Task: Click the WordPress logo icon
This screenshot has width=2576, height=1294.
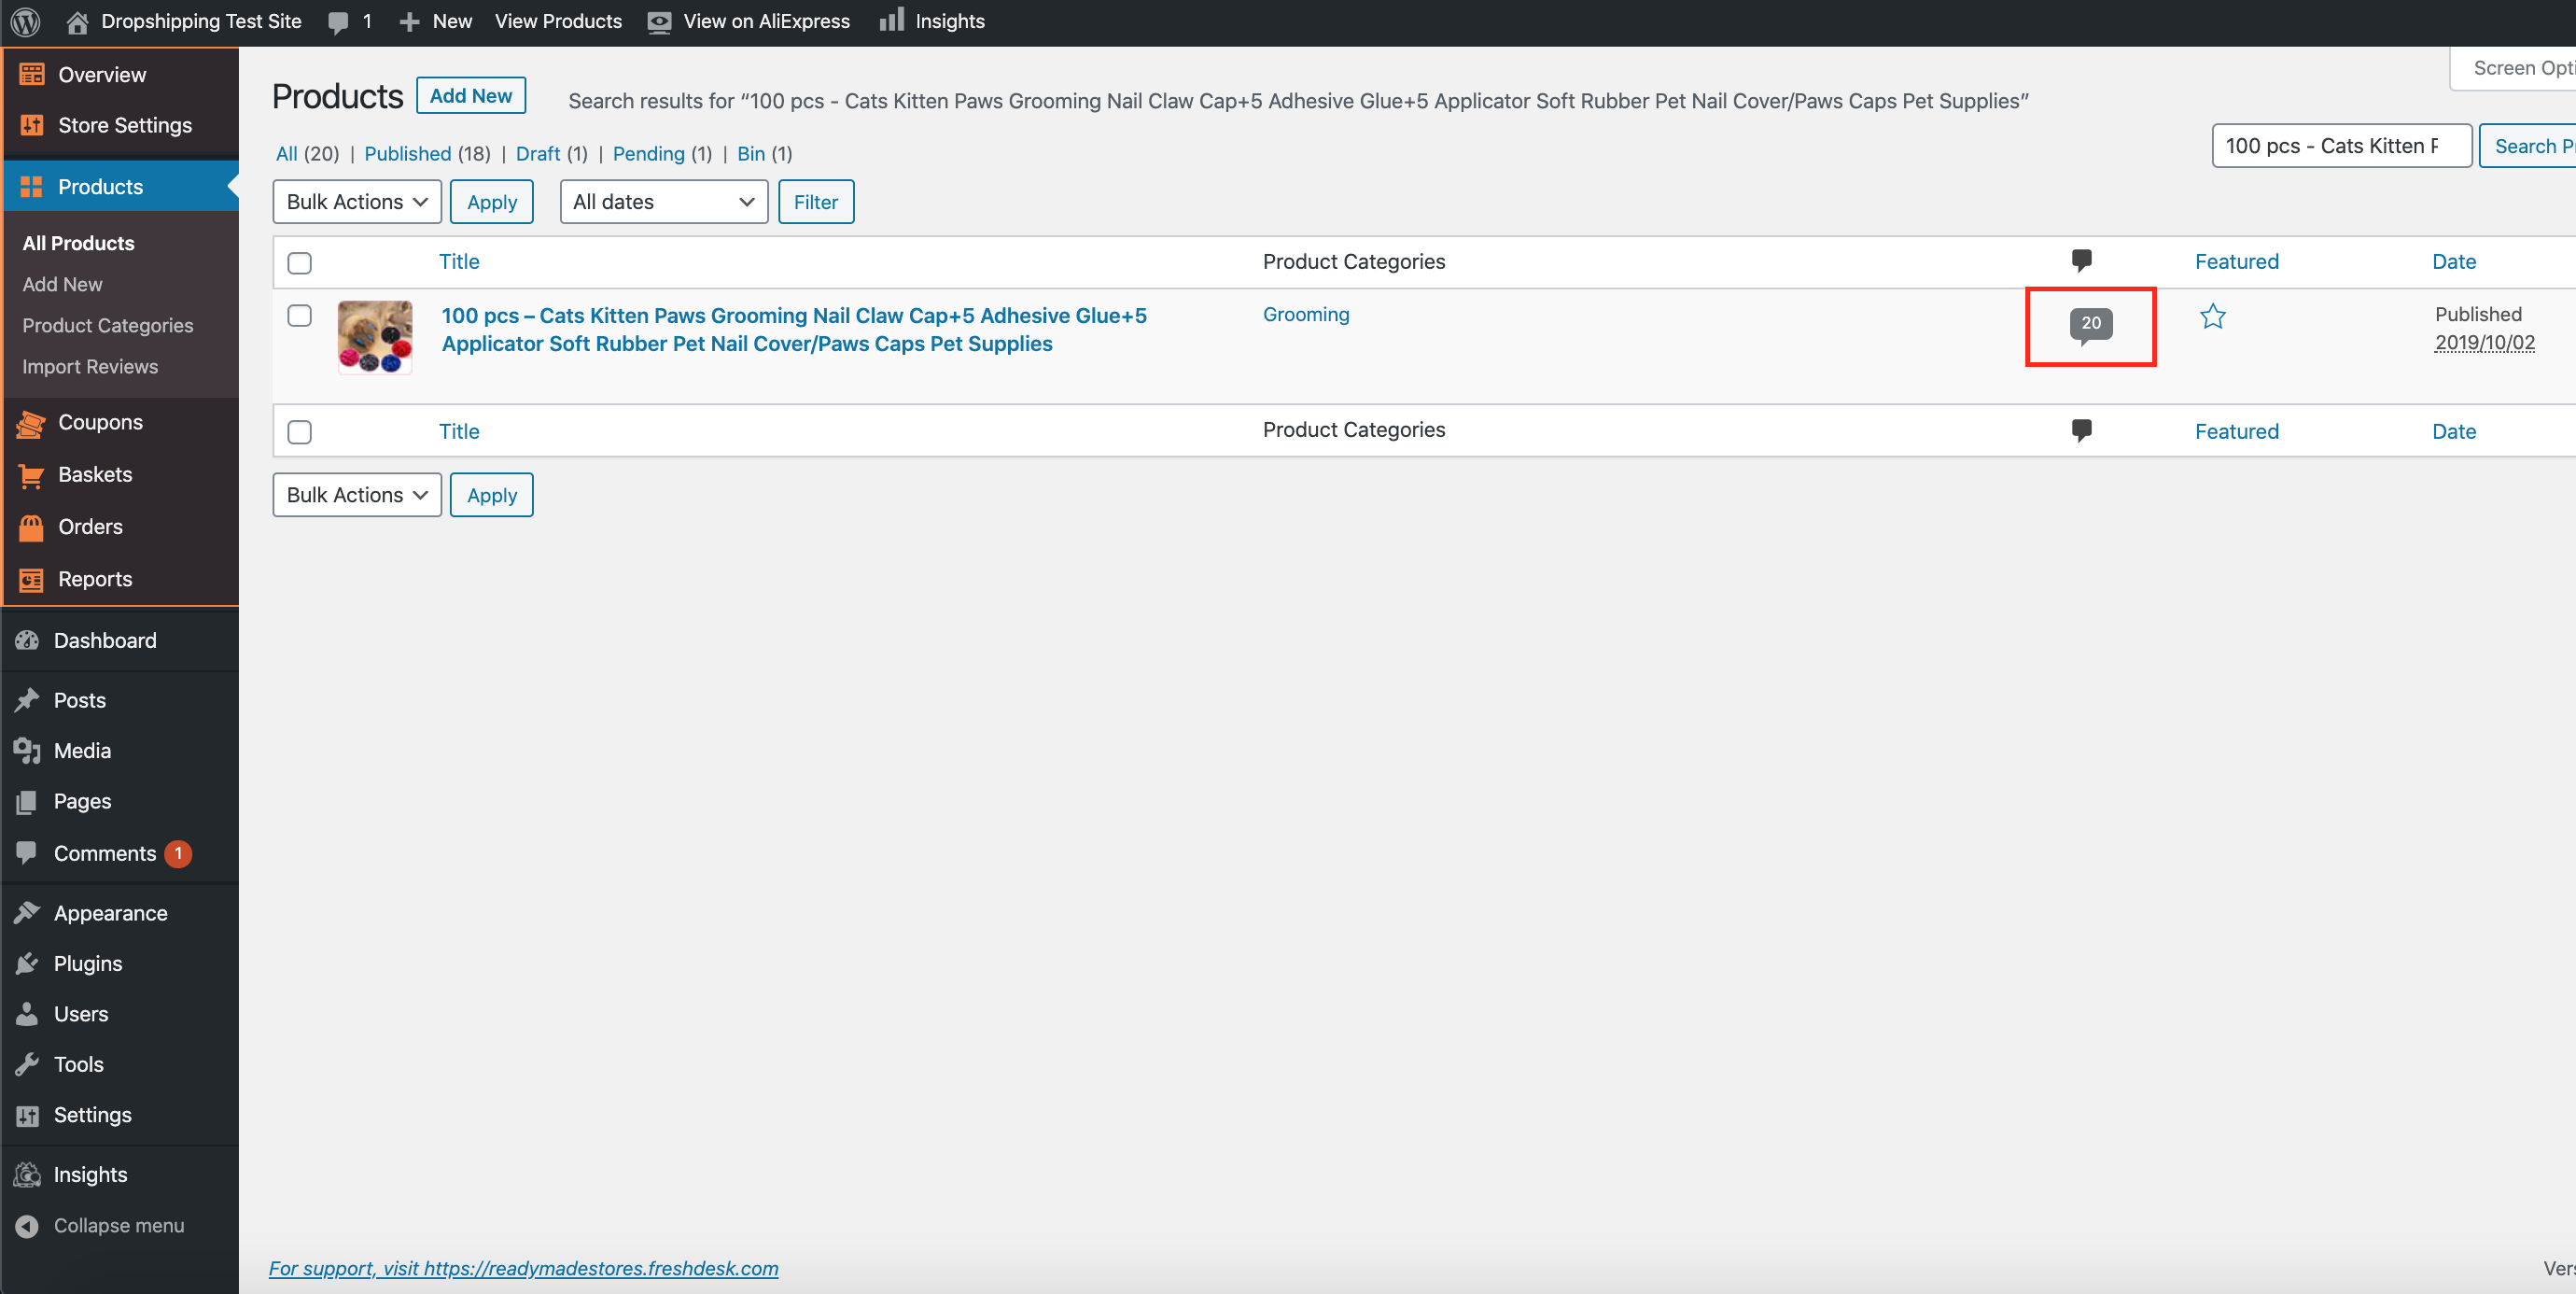Action: coord(25,21)
